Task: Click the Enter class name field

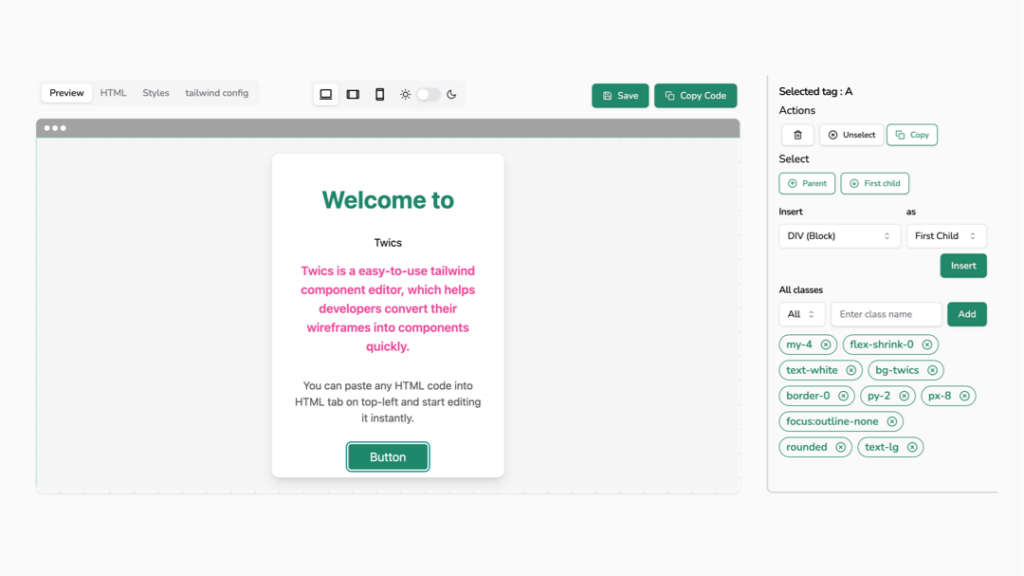Action: [886, 314]
